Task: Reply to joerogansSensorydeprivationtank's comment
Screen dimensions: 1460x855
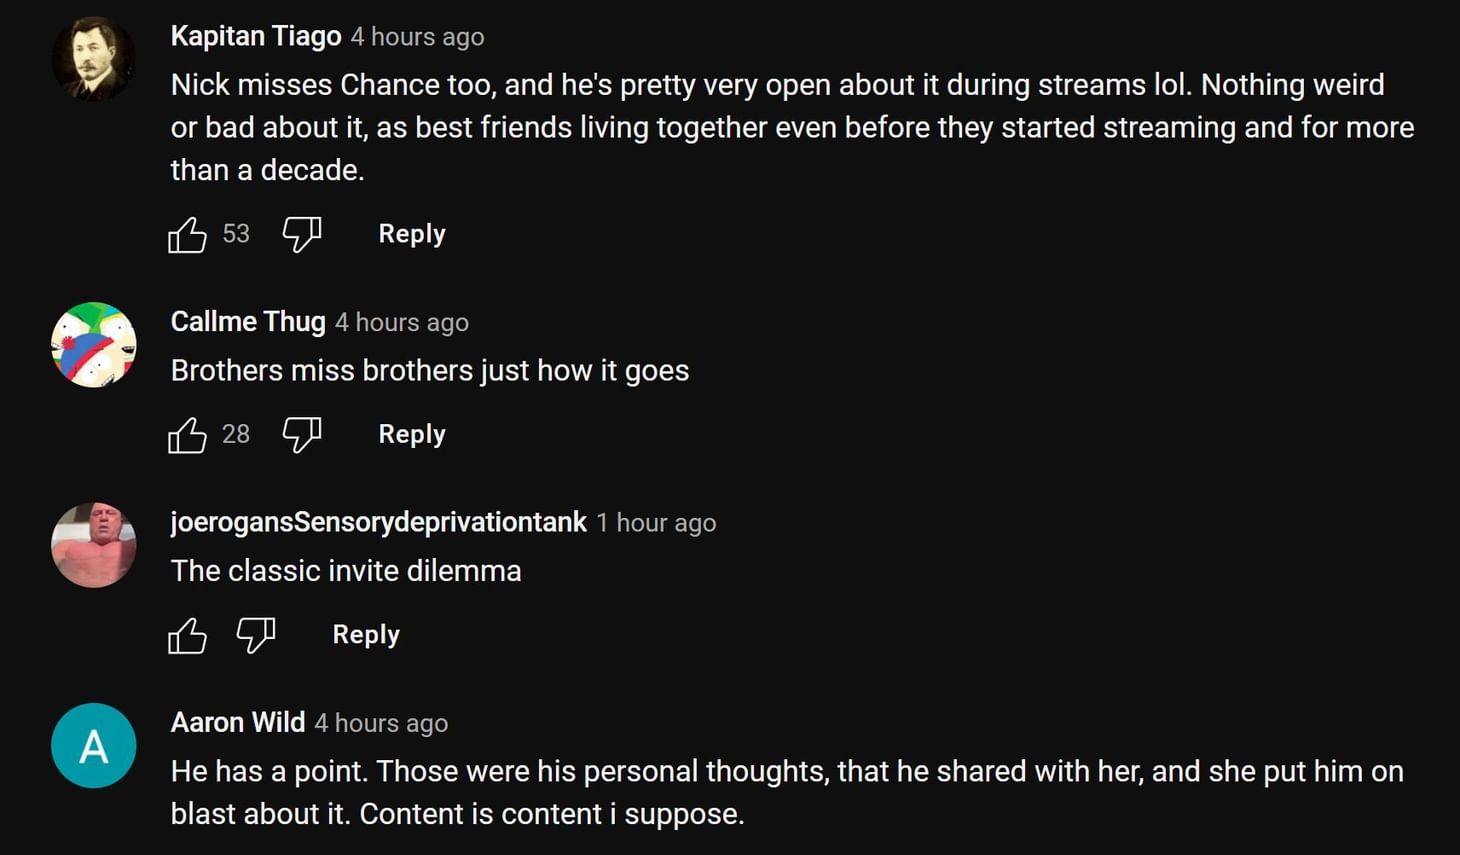Action: (x=366, y=635)
